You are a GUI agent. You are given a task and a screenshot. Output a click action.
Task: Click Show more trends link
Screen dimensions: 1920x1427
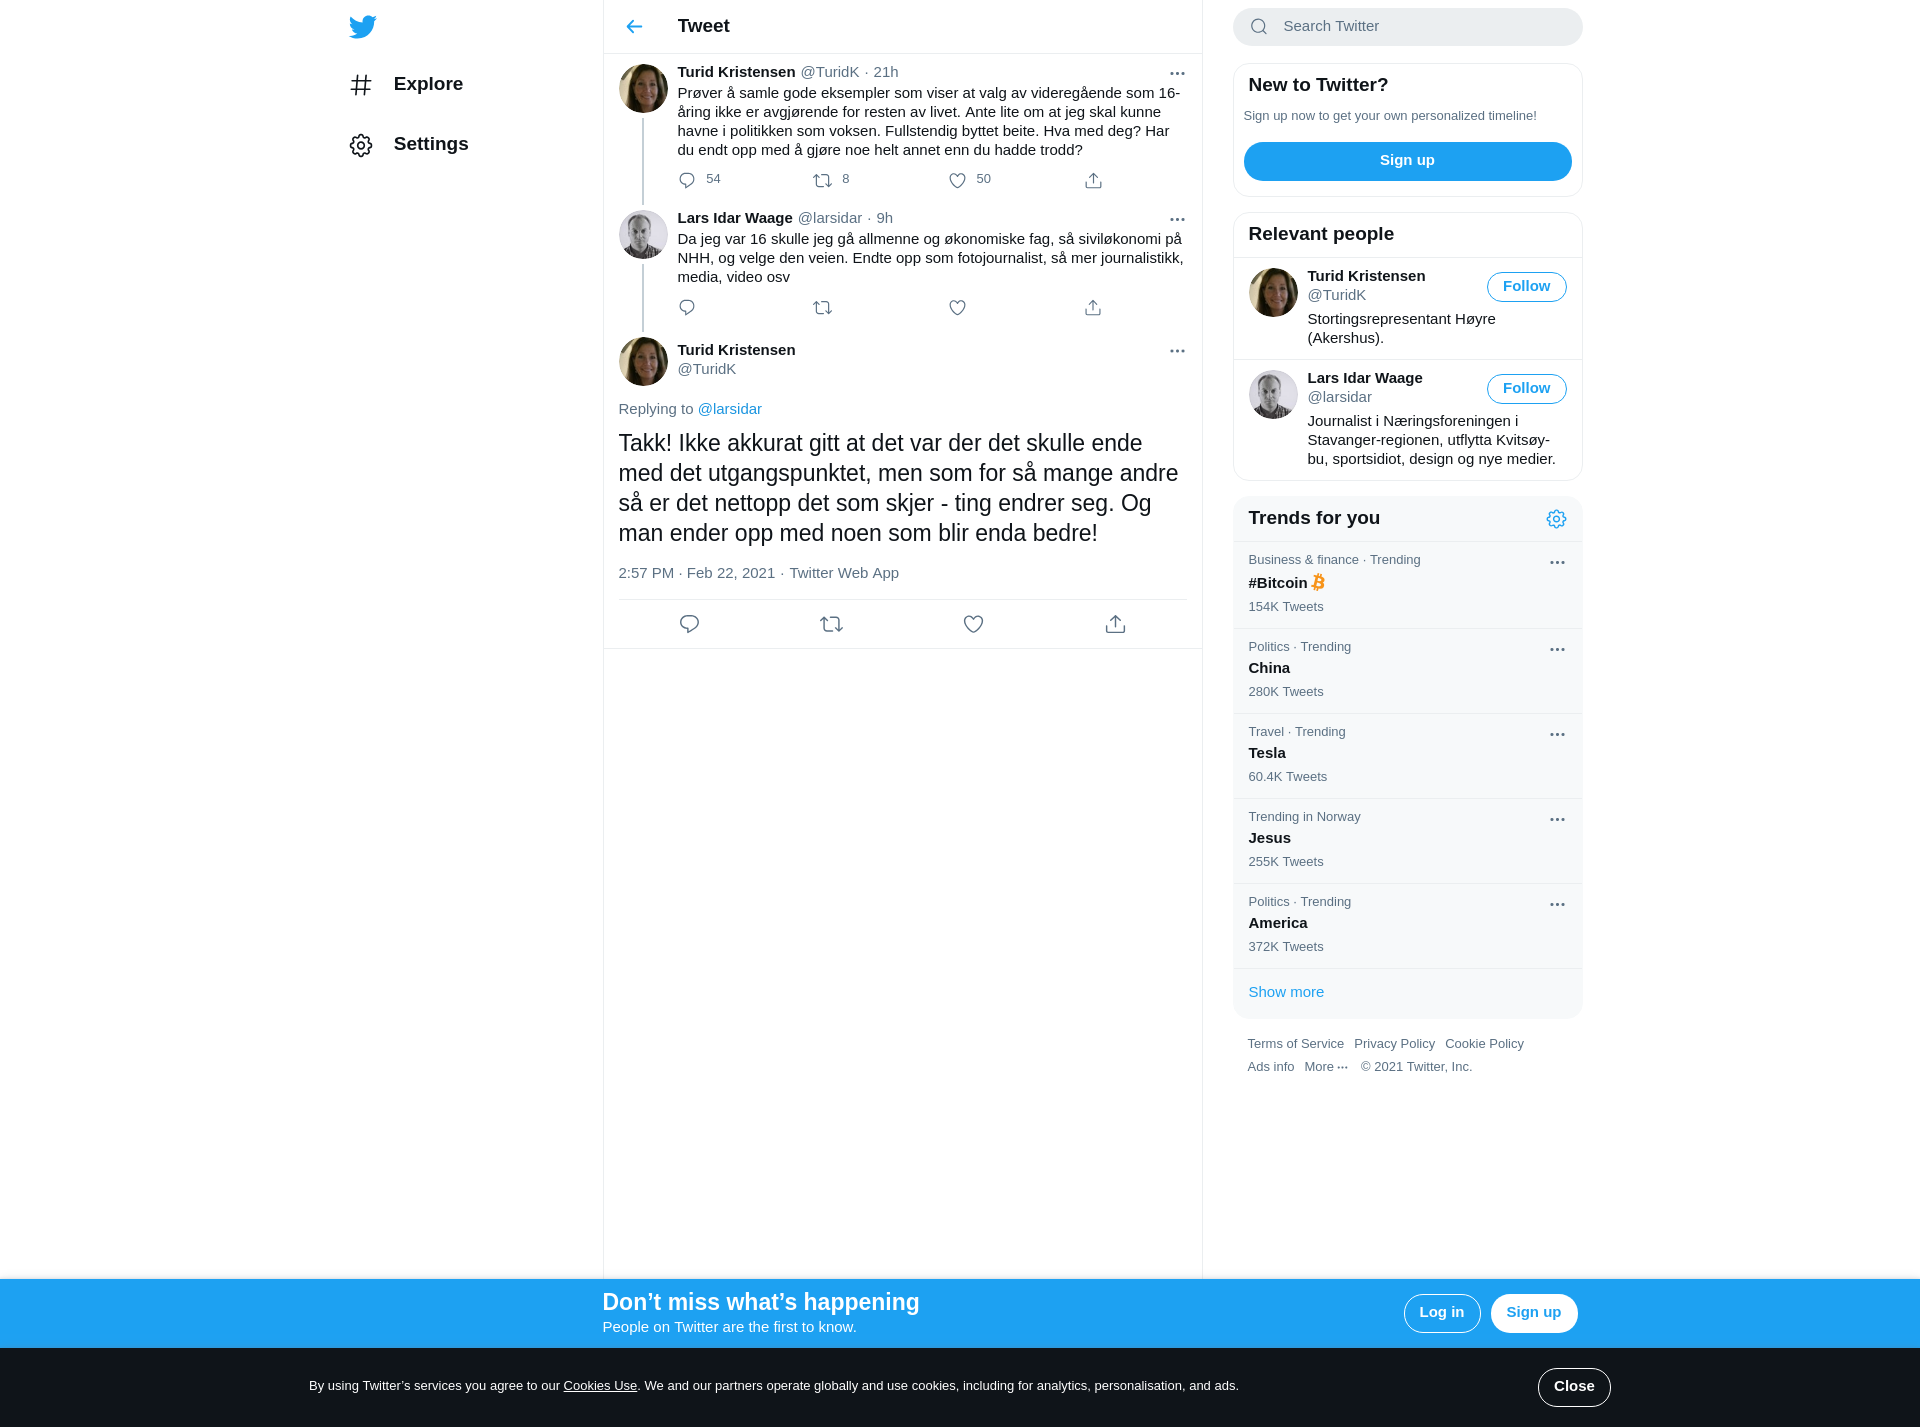point(1286,992)
